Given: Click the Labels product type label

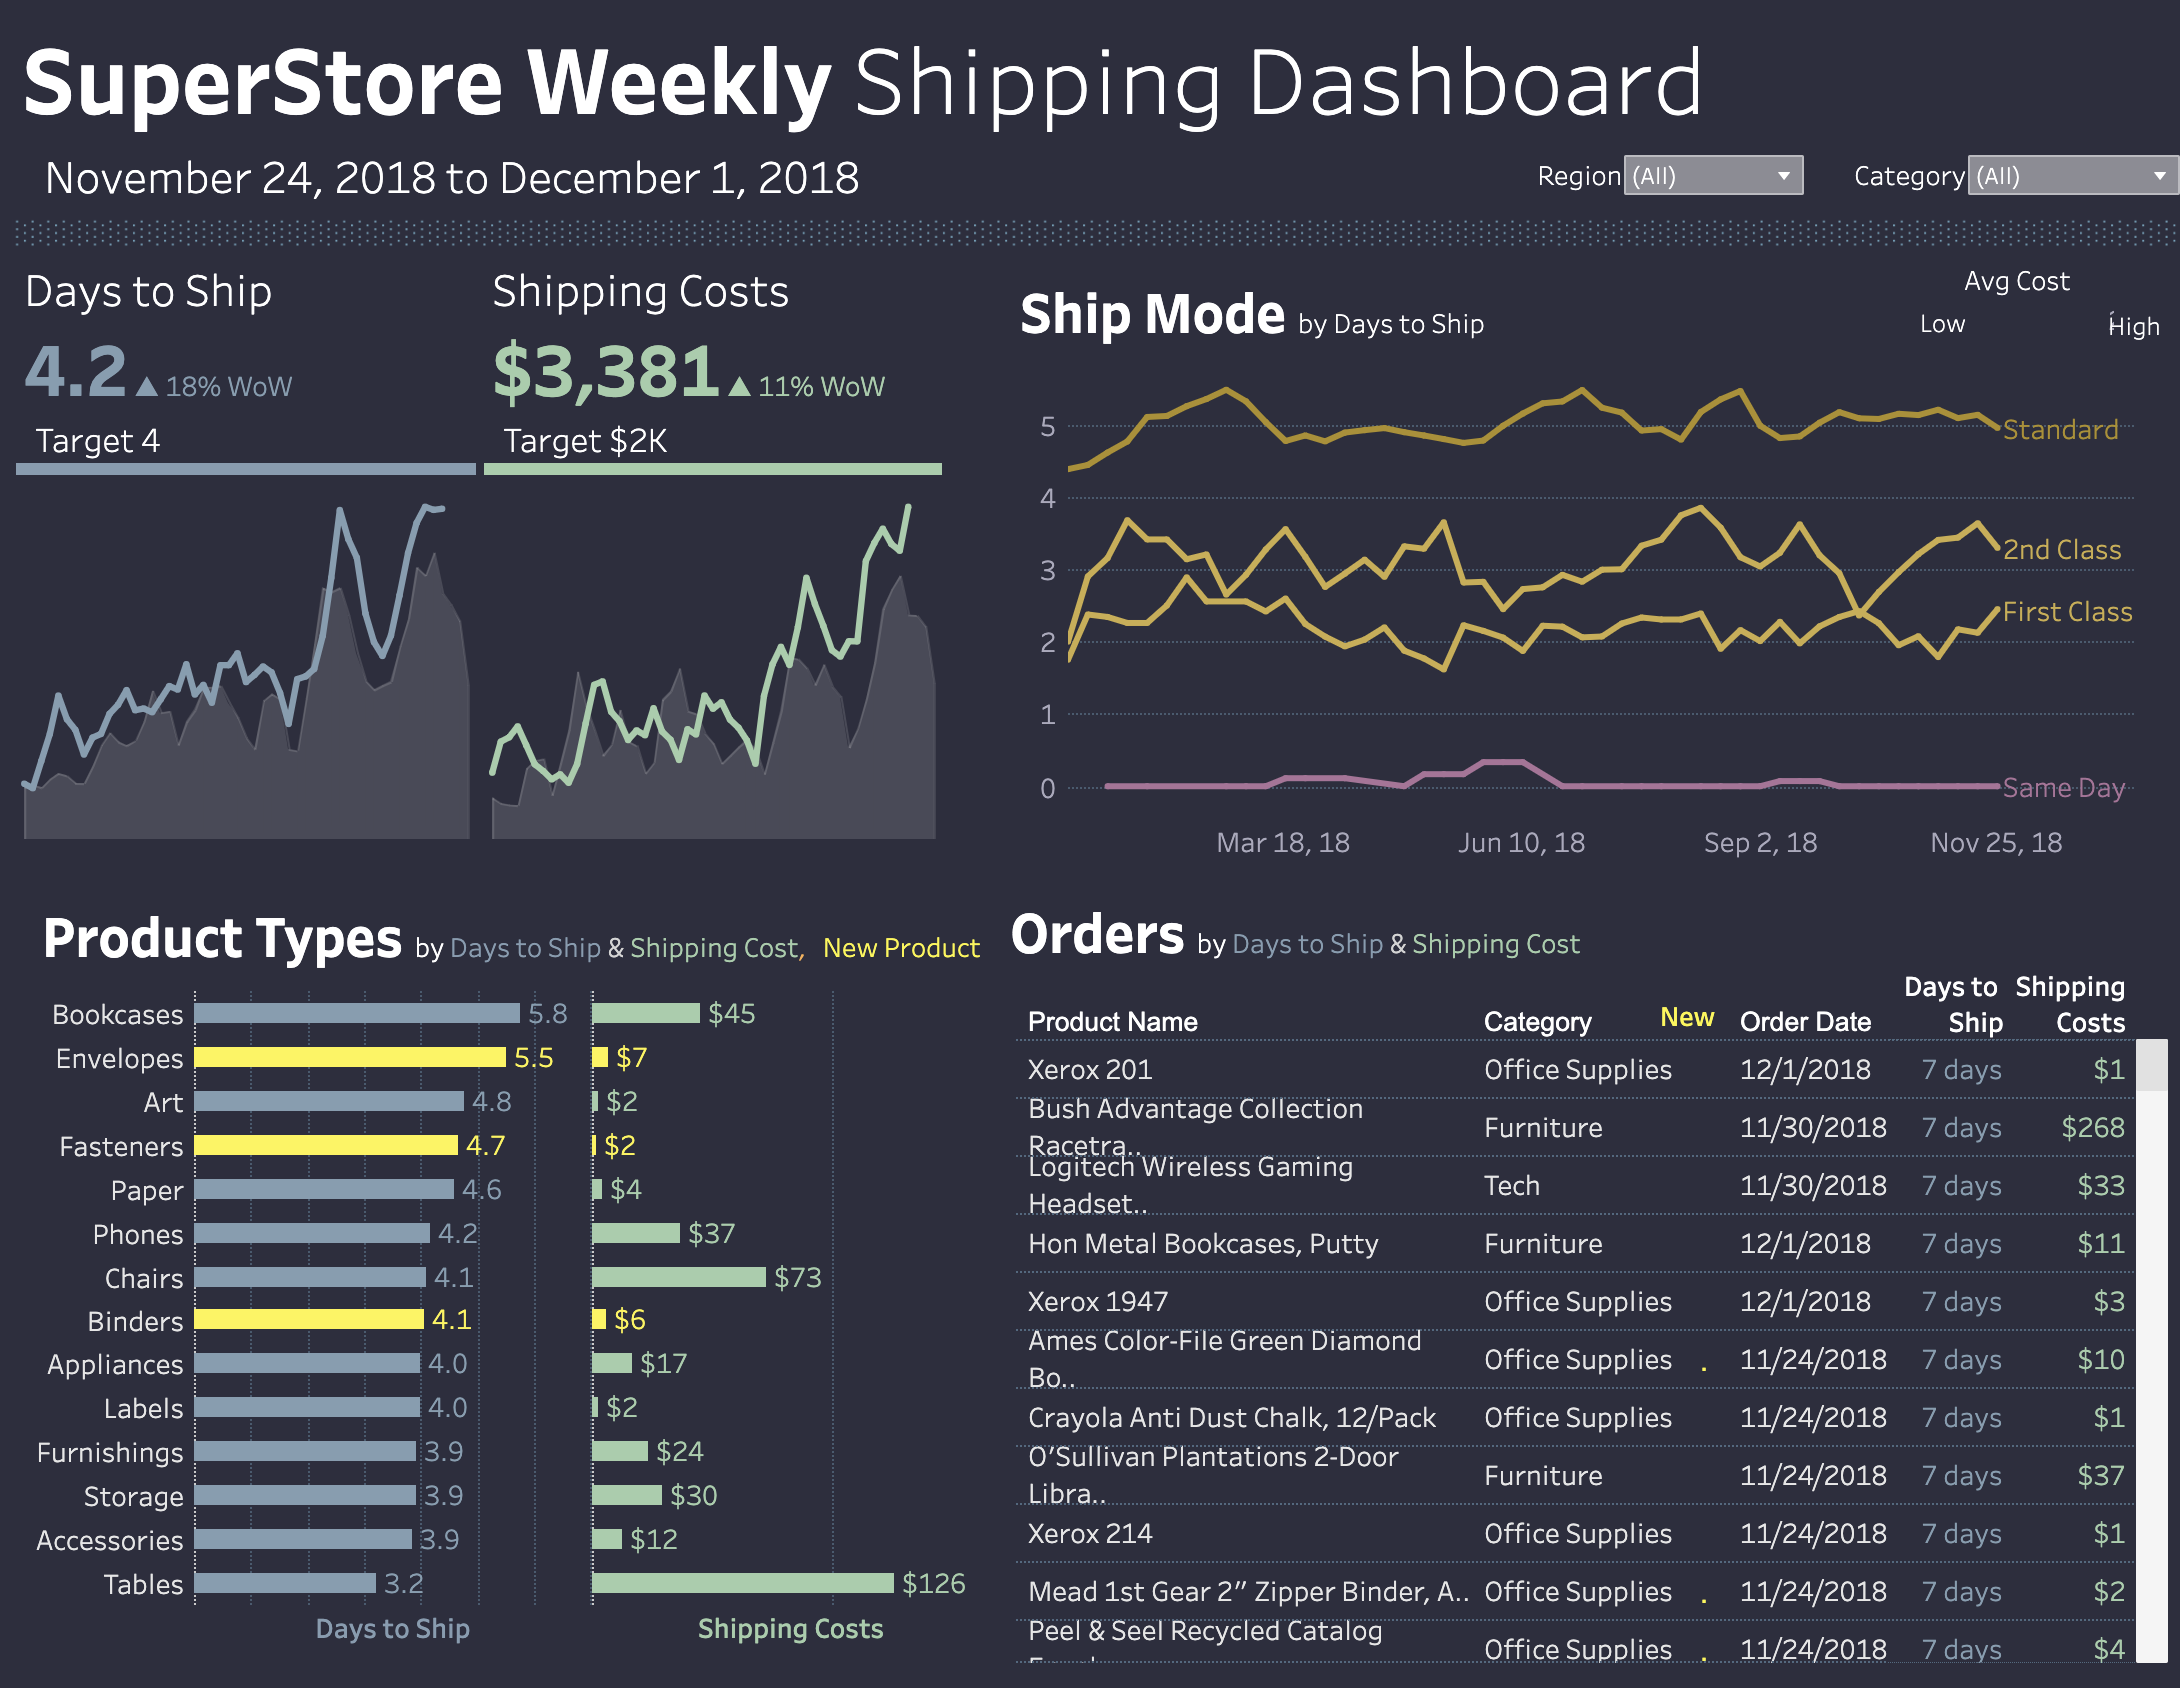Looking at the screenshot, I should click(x=143, y=1408).
